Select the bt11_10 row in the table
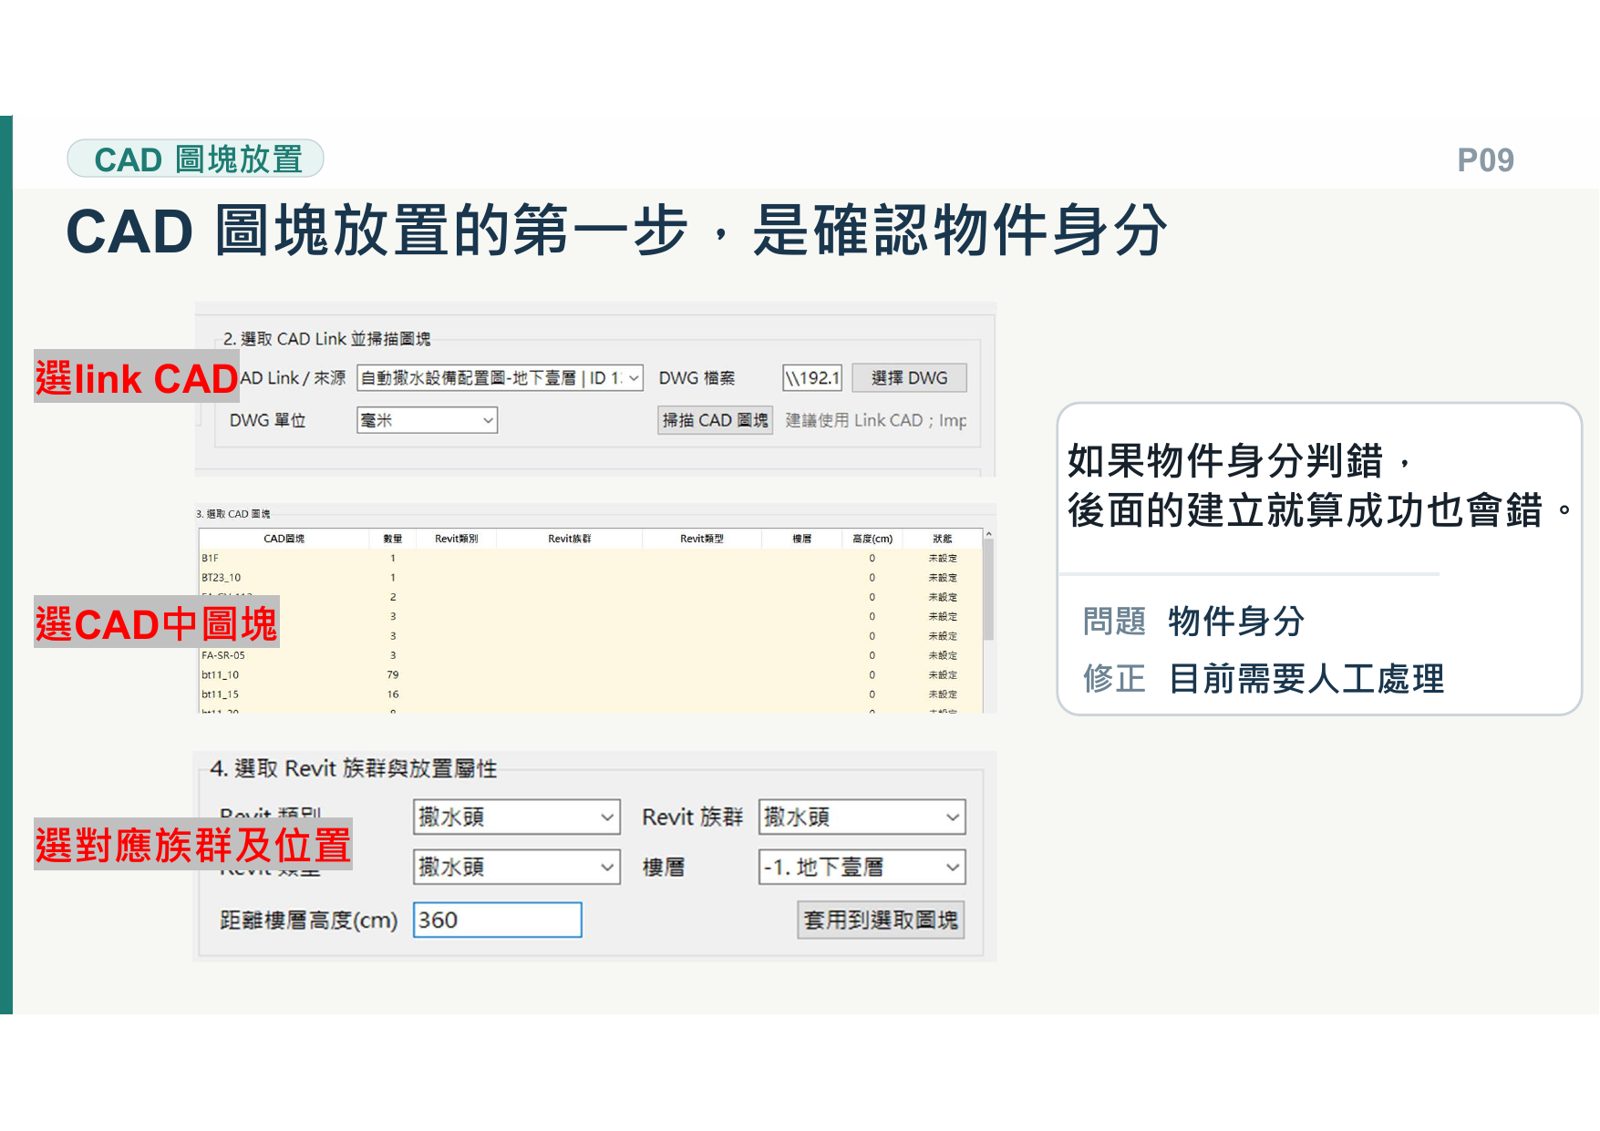This screenshot has height=1131, width=1600. [x=590, y=675]
